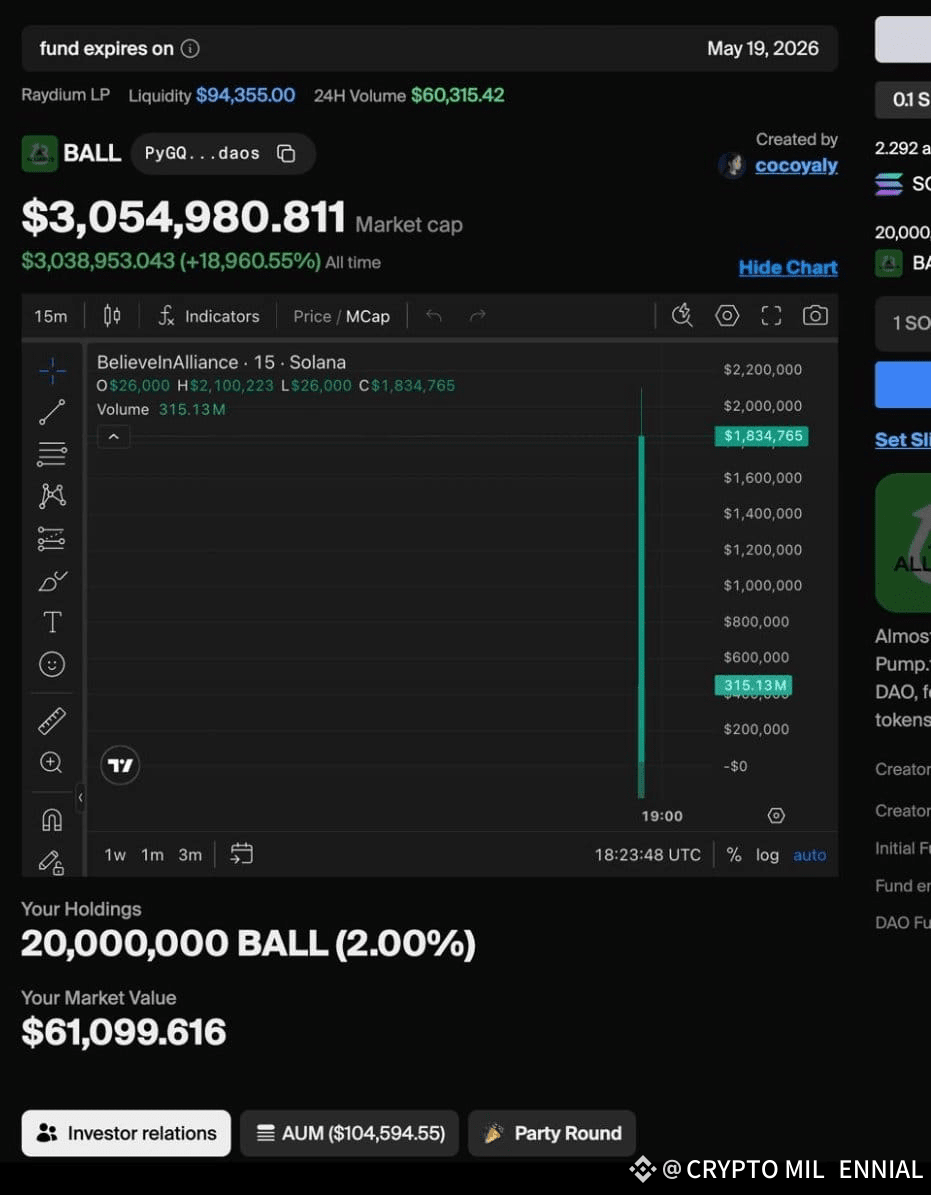Show fund expiry info tooltip icon
Viewport: 931px width, 1195px height.
coord(190,49)
